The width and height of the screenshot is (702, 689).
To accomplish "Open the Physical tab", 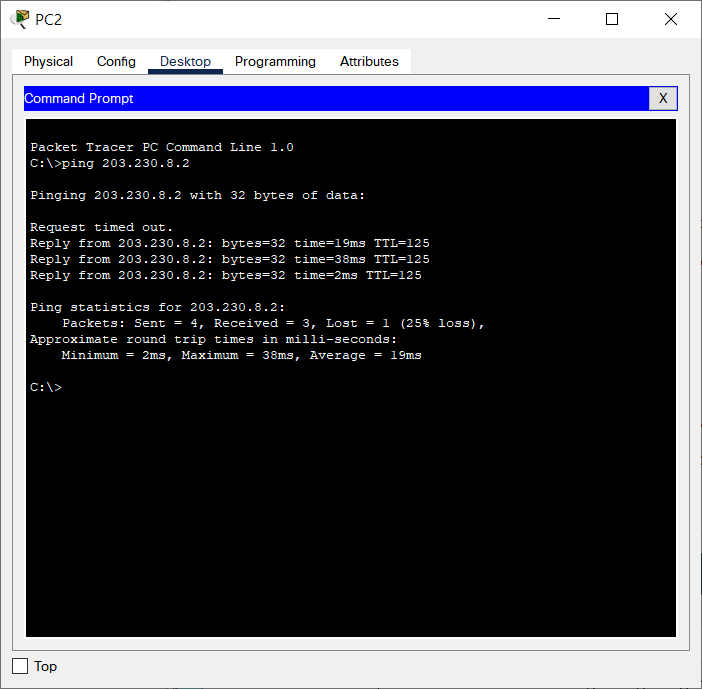I will pyautogui.click(x=48, y=61).
